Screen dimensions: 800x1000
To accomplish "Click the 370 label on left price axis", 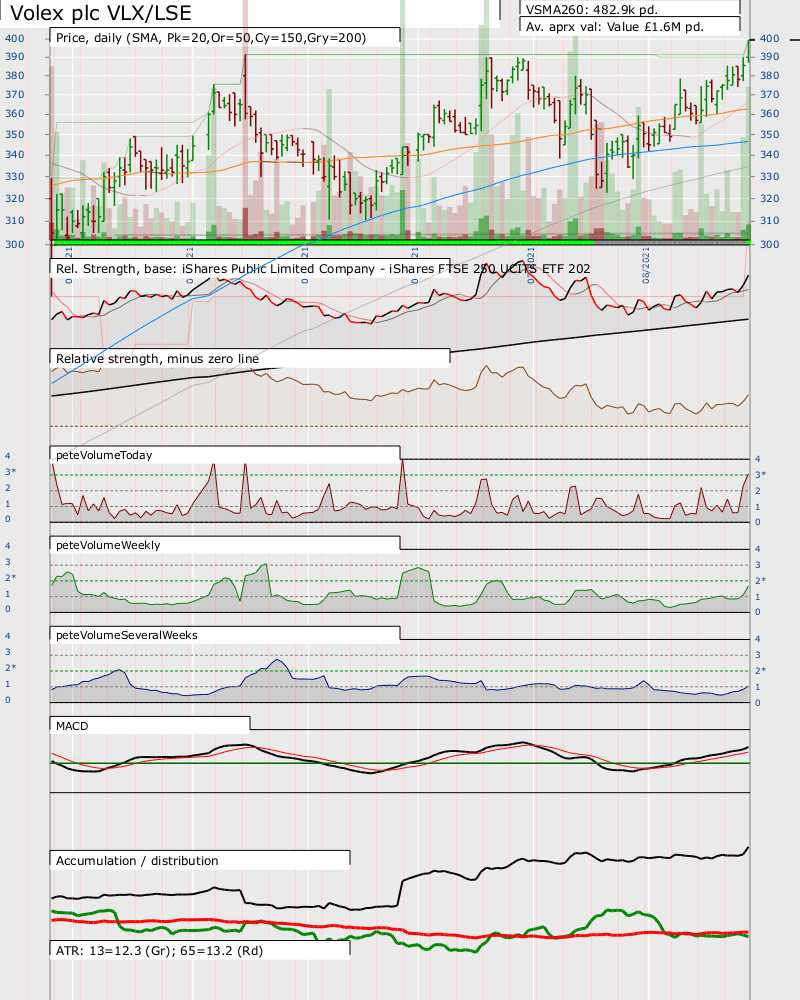I will click(x=15, y=94).
